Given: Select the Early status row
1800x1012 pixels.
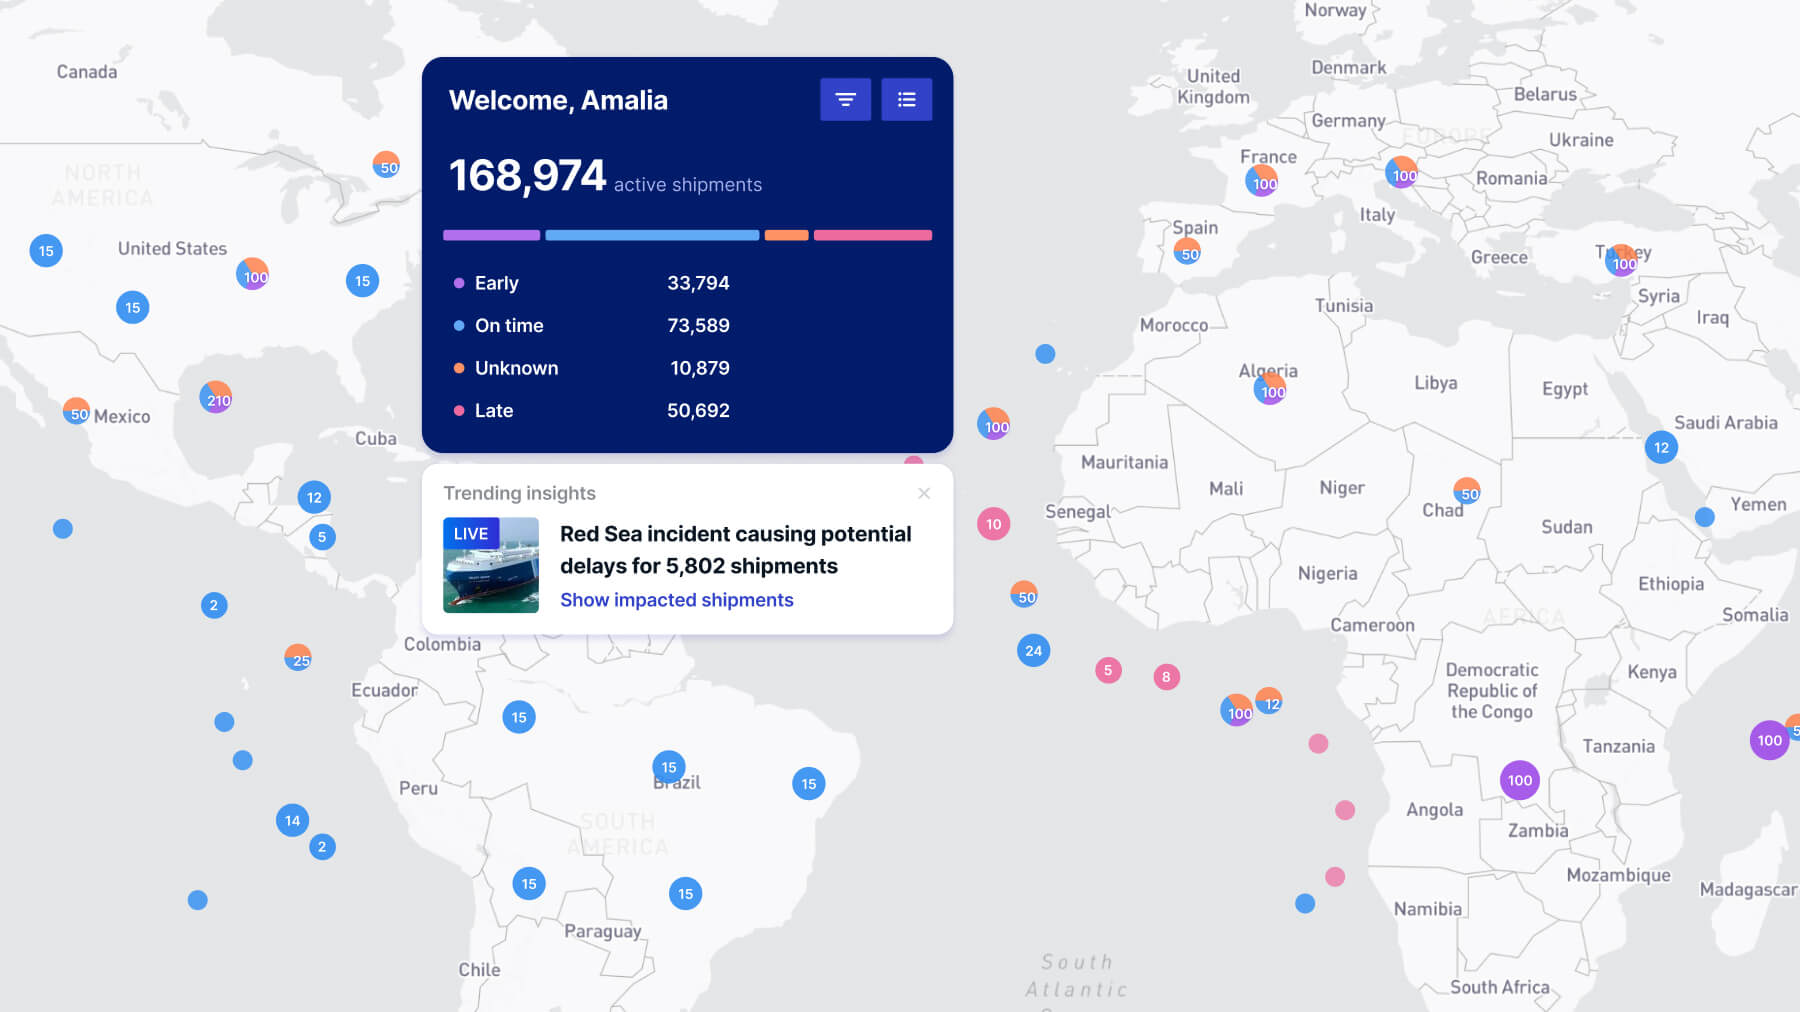Looking at the screenshot, I should [x=591, y=283].
